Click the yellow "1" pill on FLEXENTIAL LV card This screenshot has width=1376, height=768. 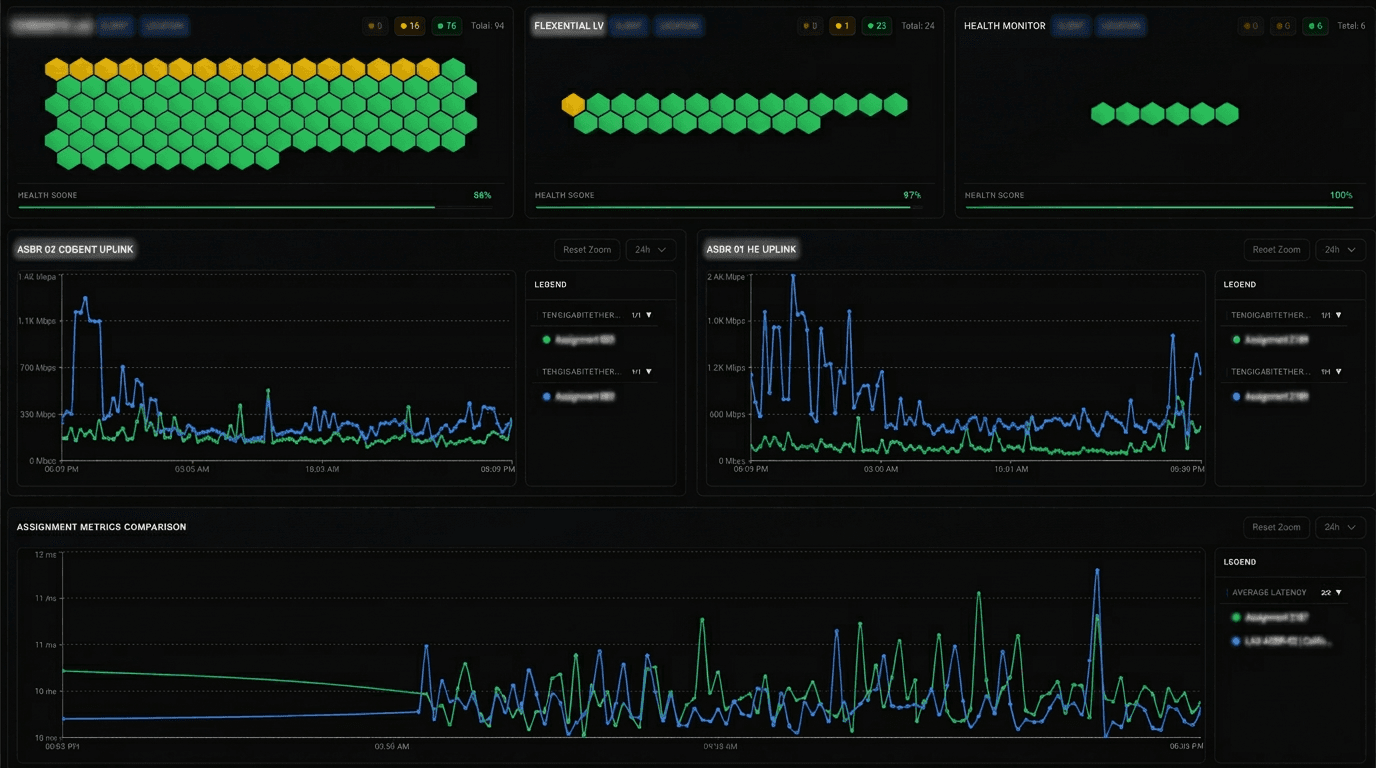[841, 27]
